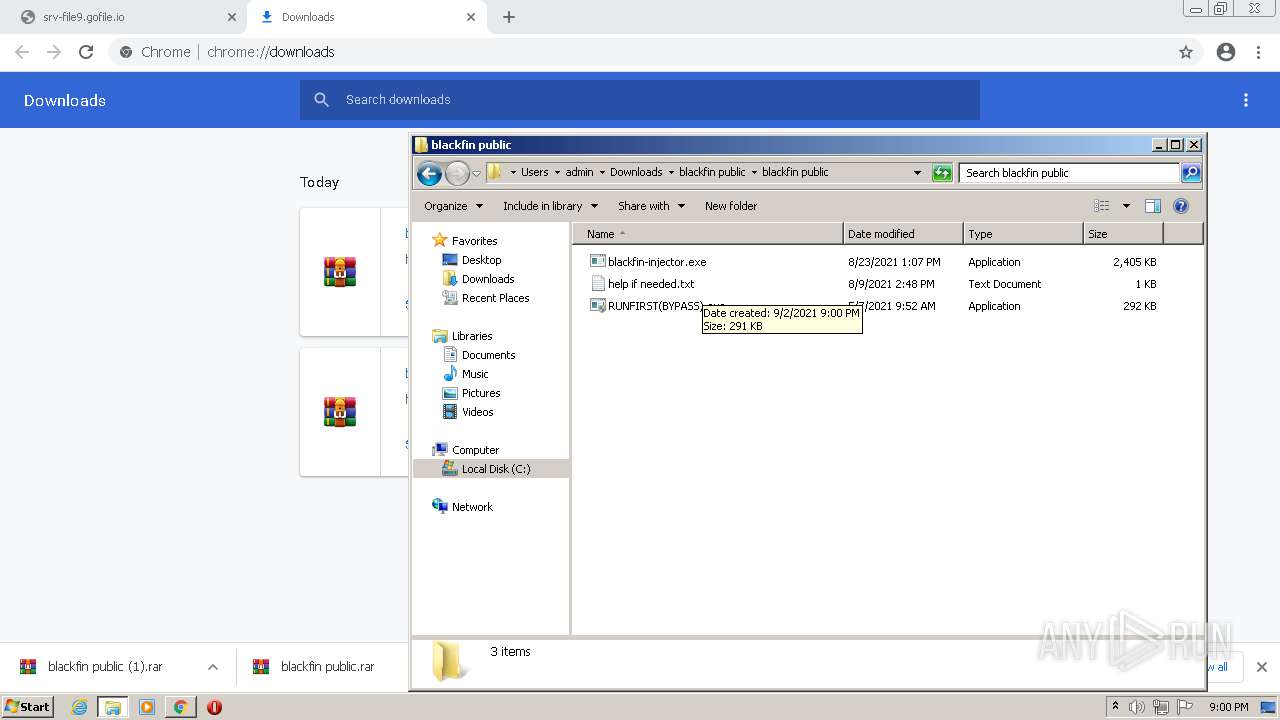
Task: Open Downloads in Favorites
Action: [488, 279]
